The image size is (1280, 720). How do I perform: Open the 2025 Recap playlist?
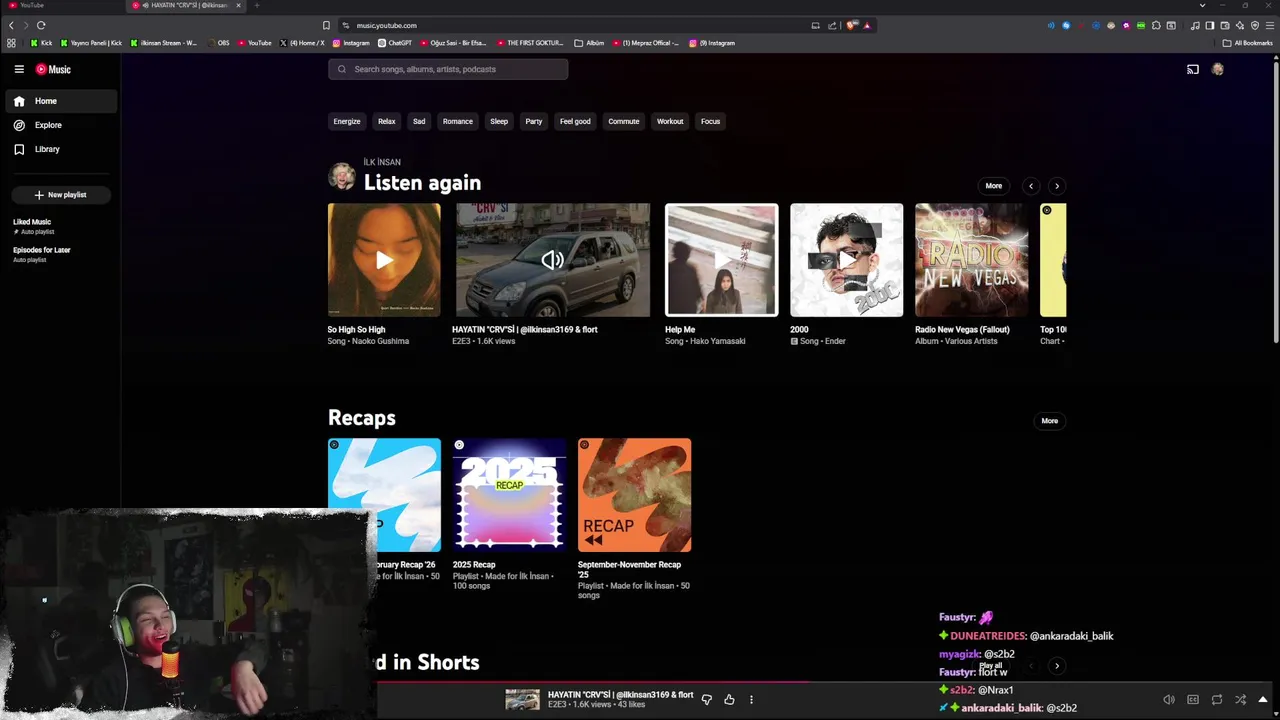tap(509, 495)
